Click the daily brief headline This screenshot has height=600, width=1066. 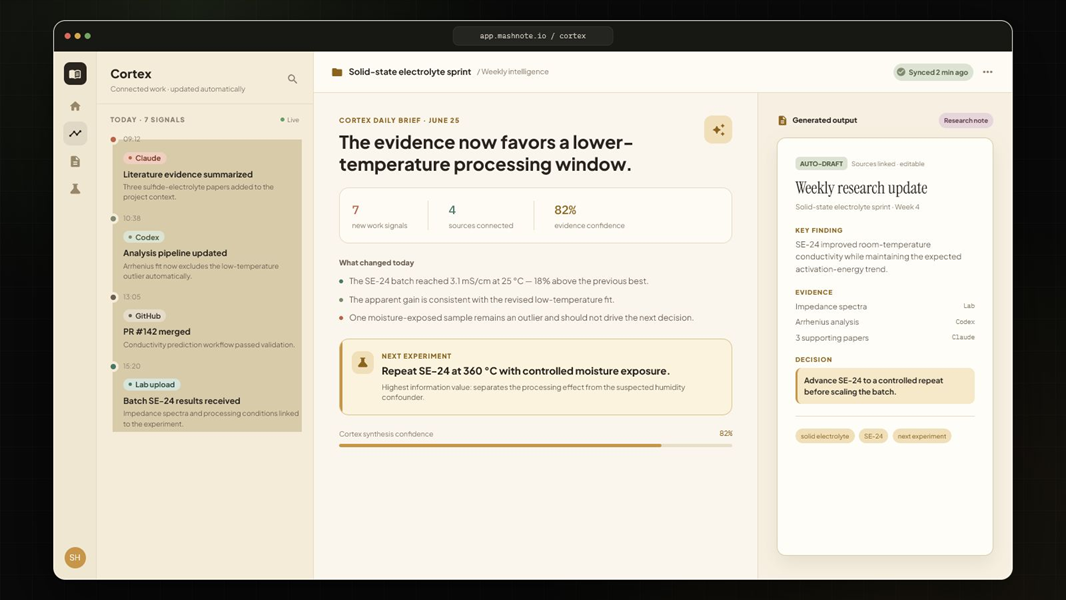[x=486, y=153]
